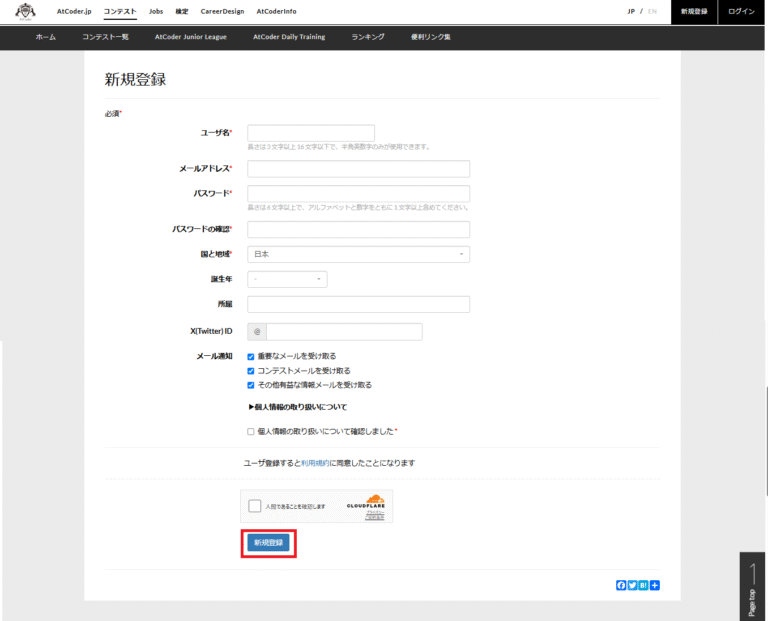Open the 利用規約 terms link
Screen dimensions: 768x621
pyautogui.click(x=315, y=463)
